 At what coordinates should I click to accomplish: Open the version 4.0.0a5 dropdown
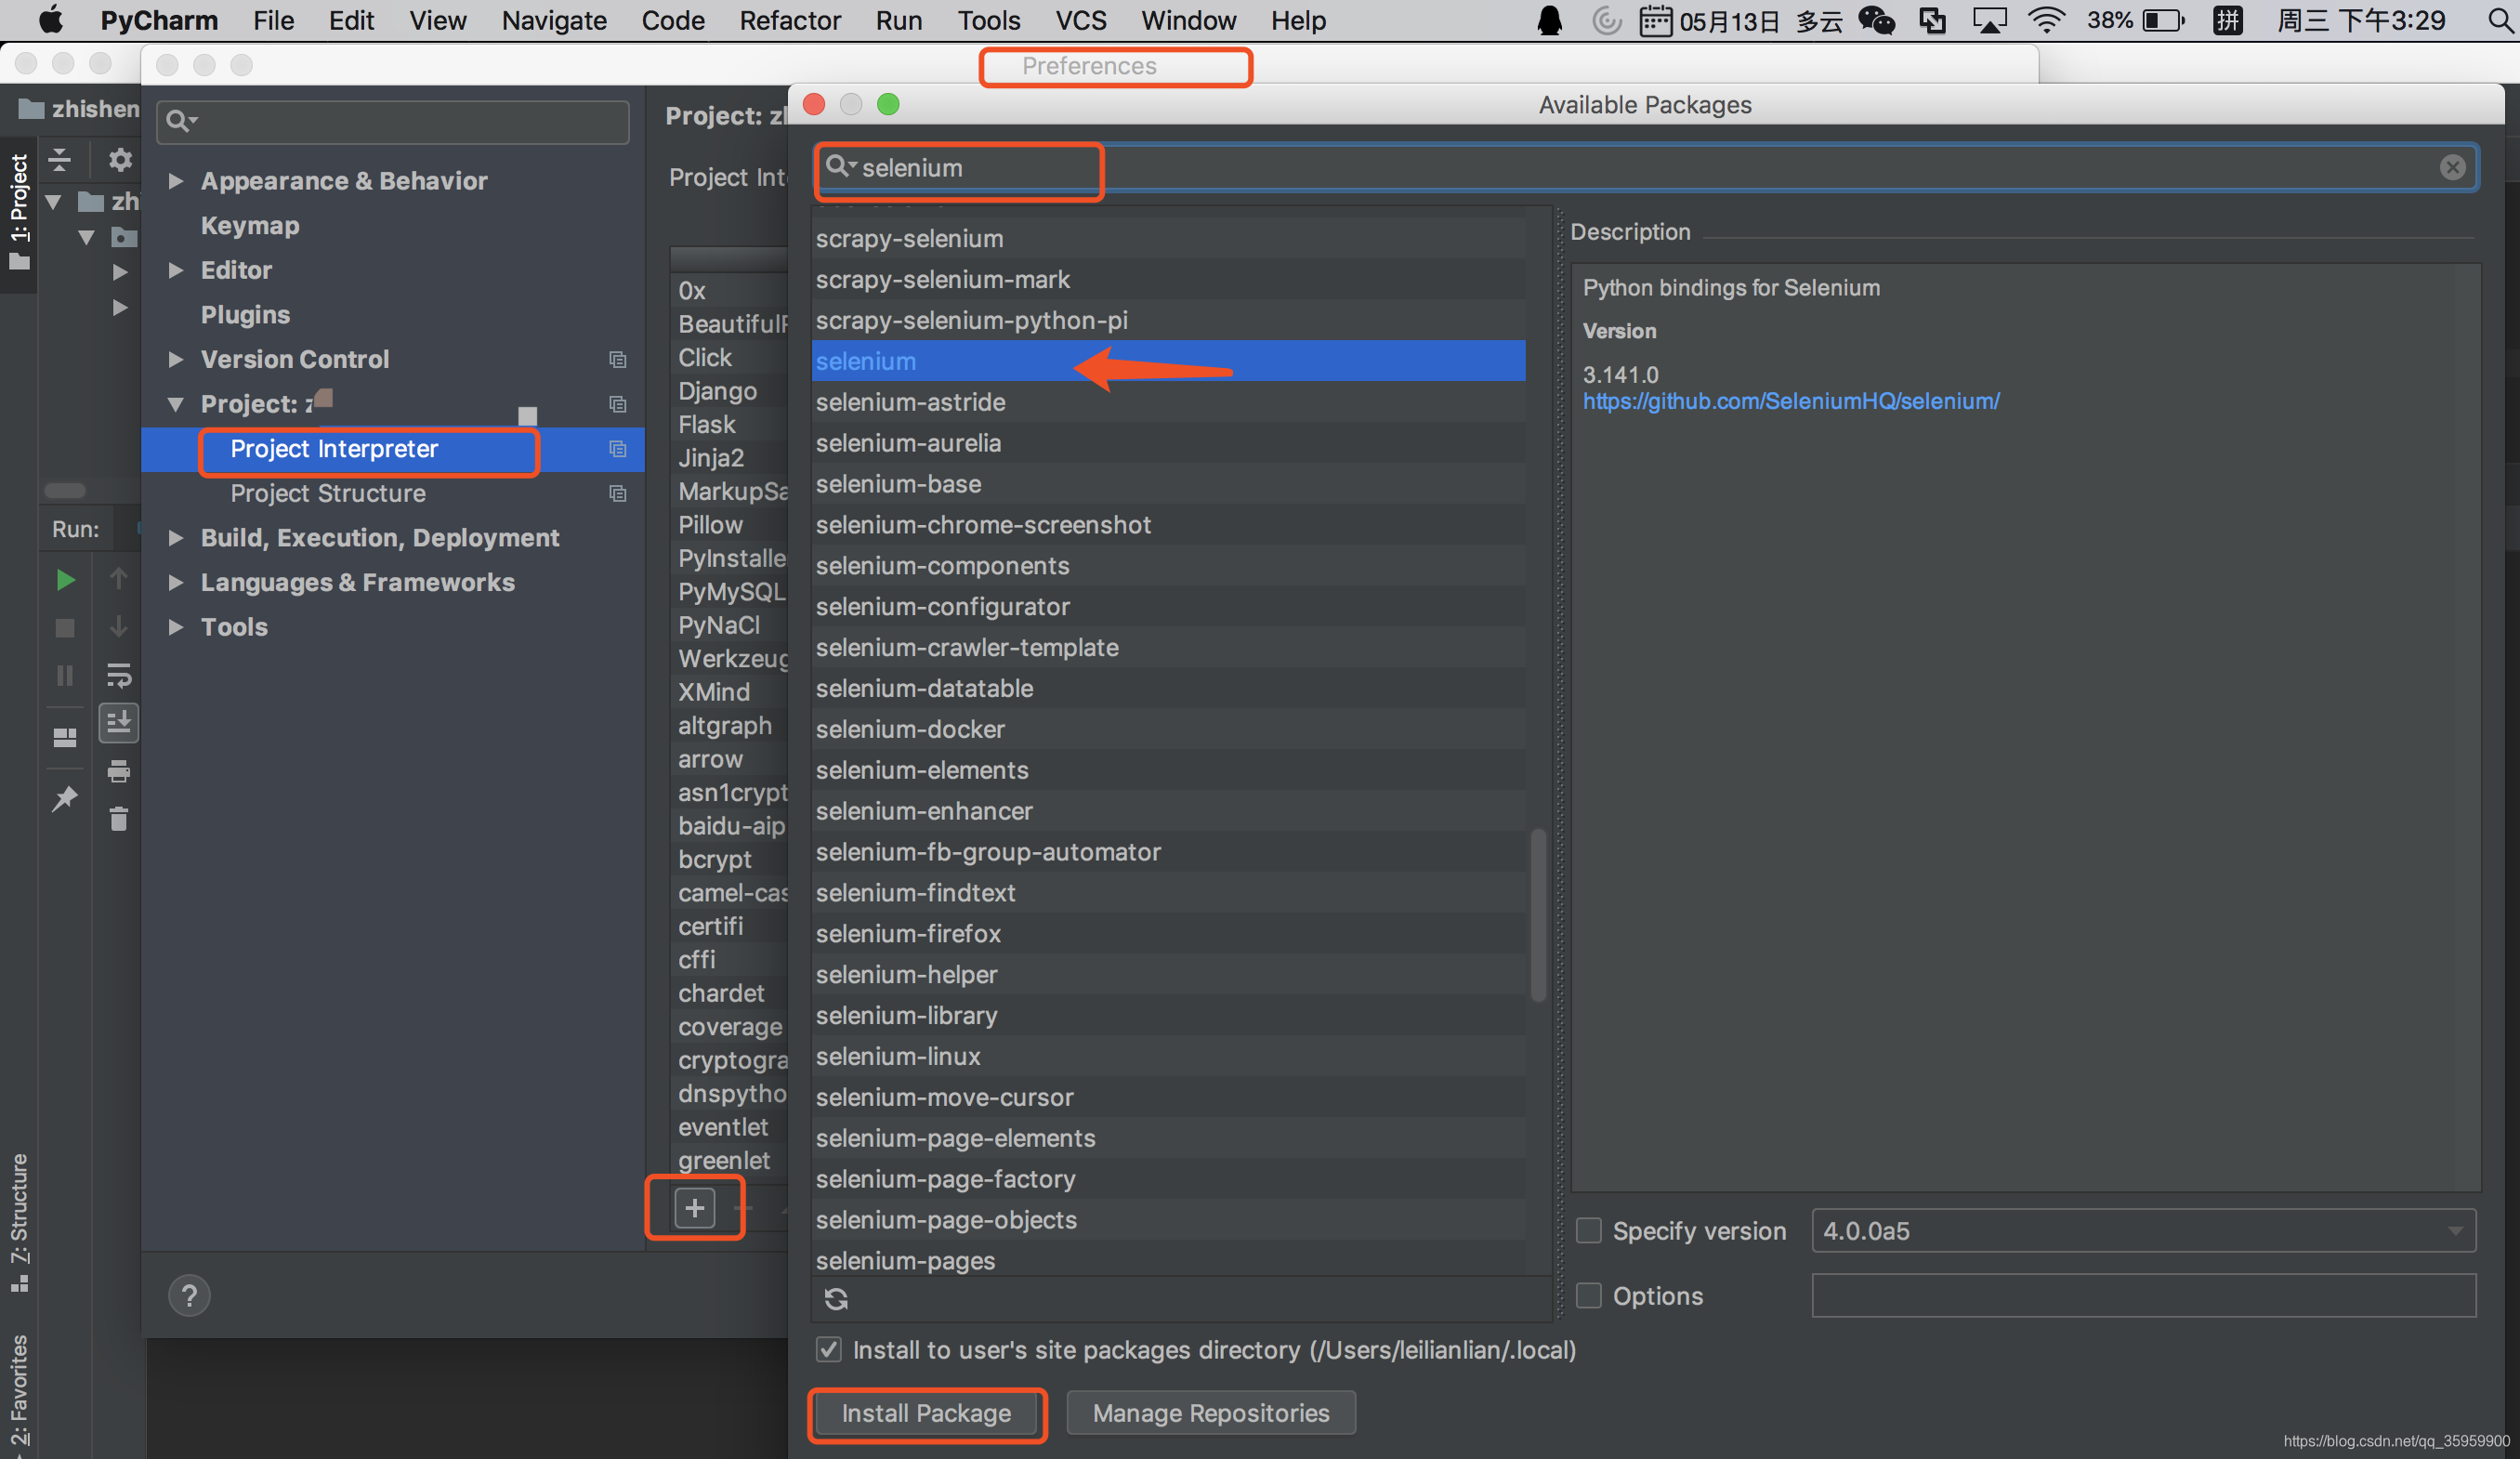(2142, 1230)
